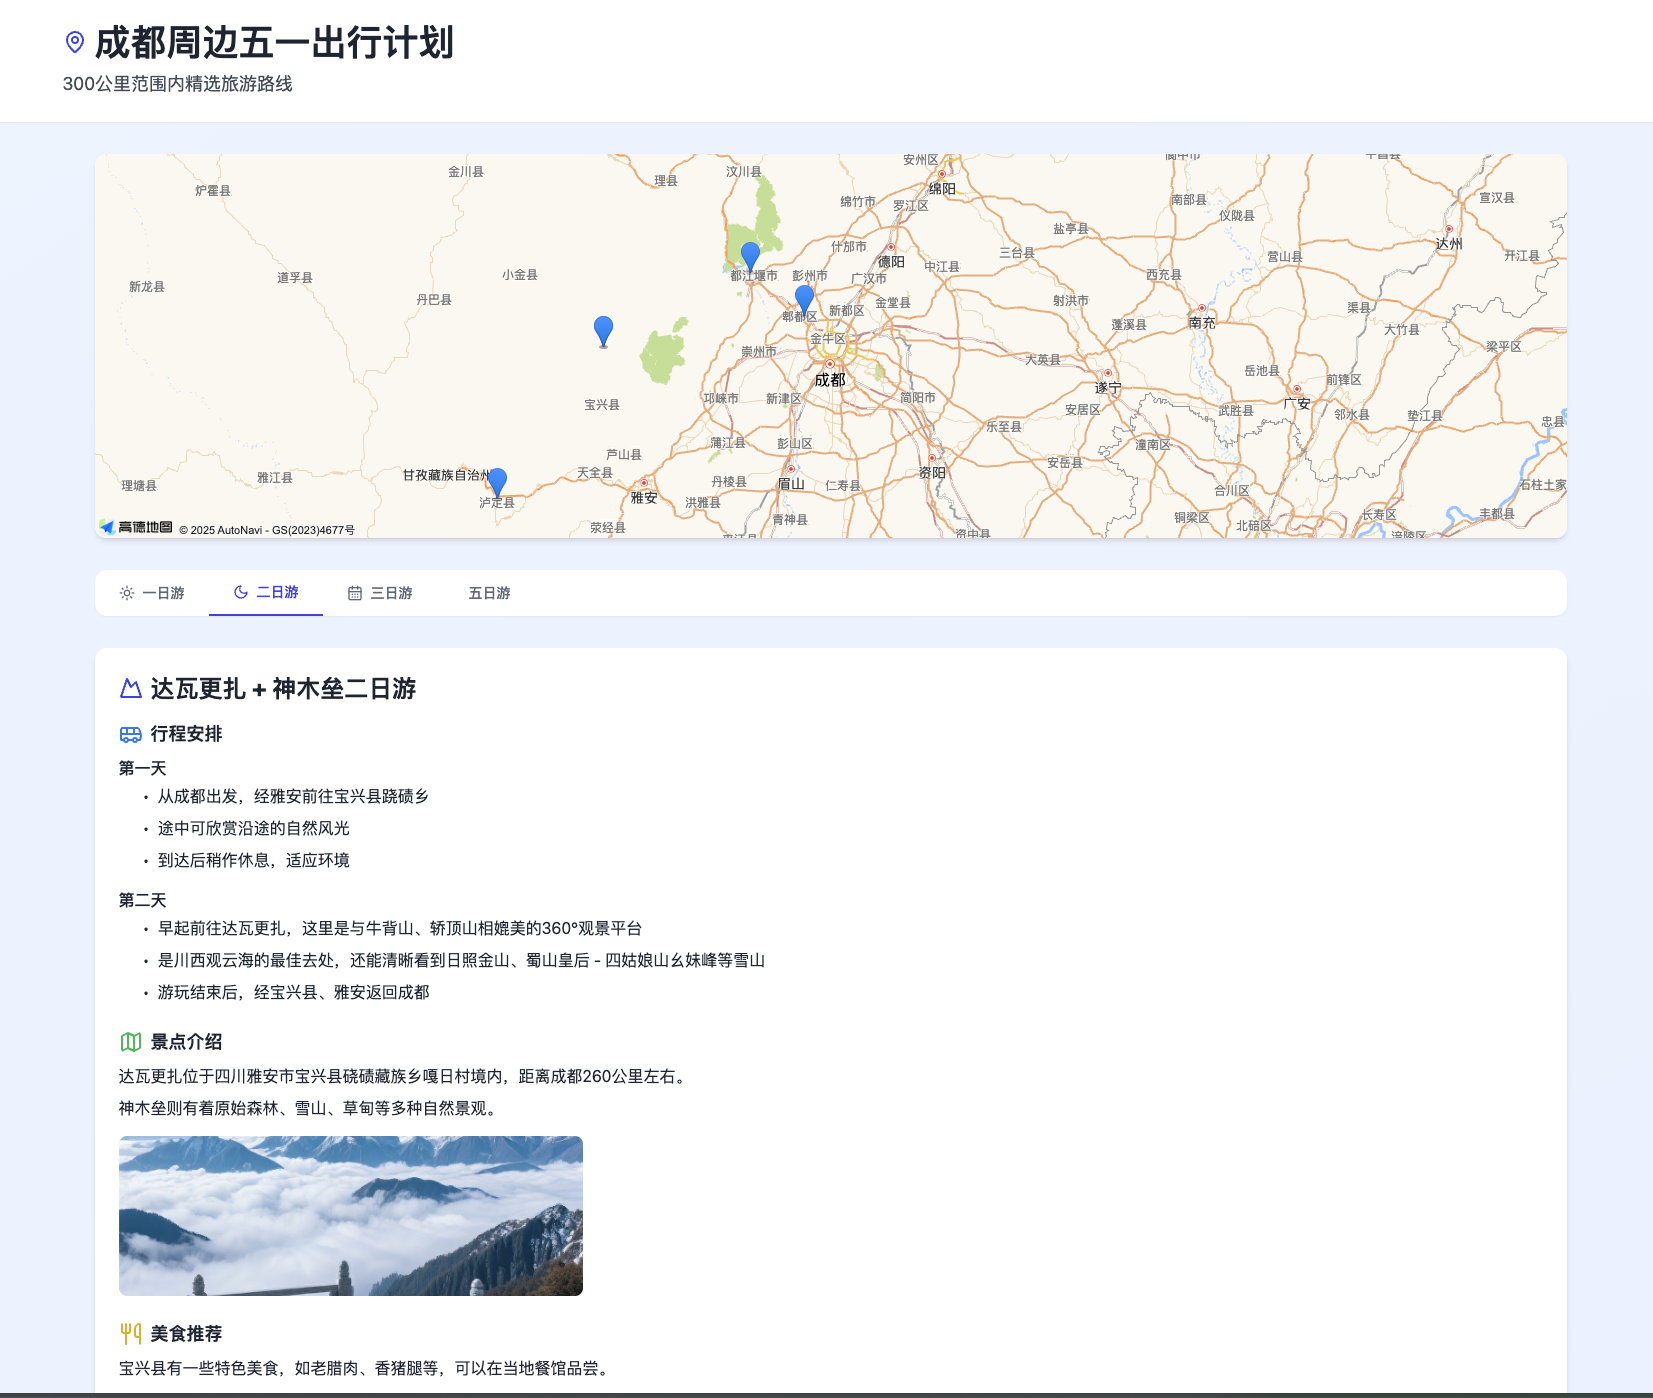Select the blue map marker at 泸定县

click(497, 482)
